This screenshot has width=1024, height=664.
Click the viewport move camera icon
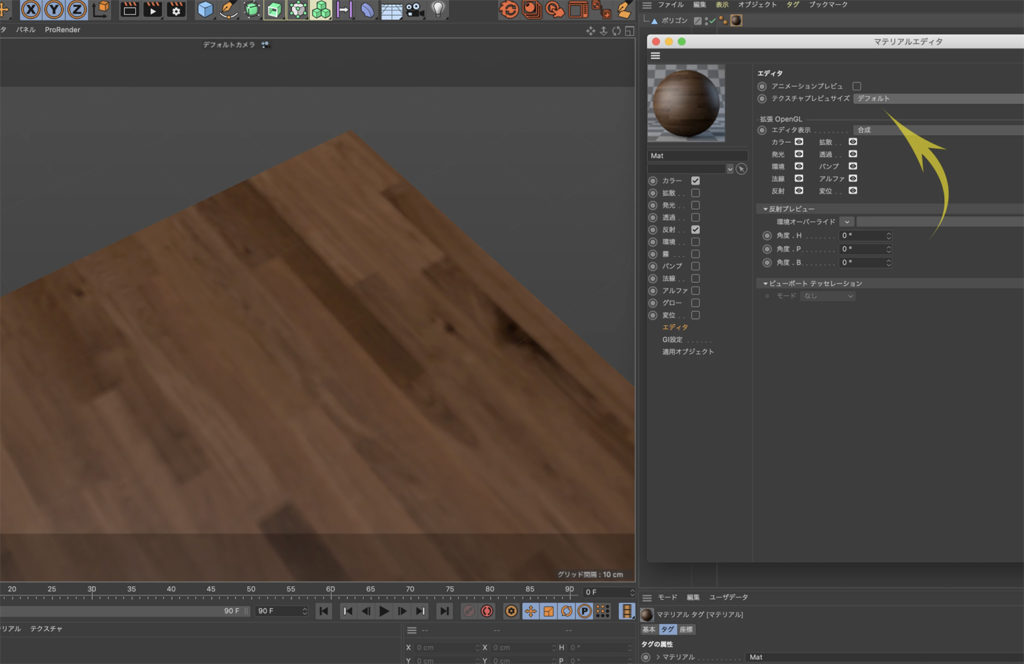(x=590, y=31)
